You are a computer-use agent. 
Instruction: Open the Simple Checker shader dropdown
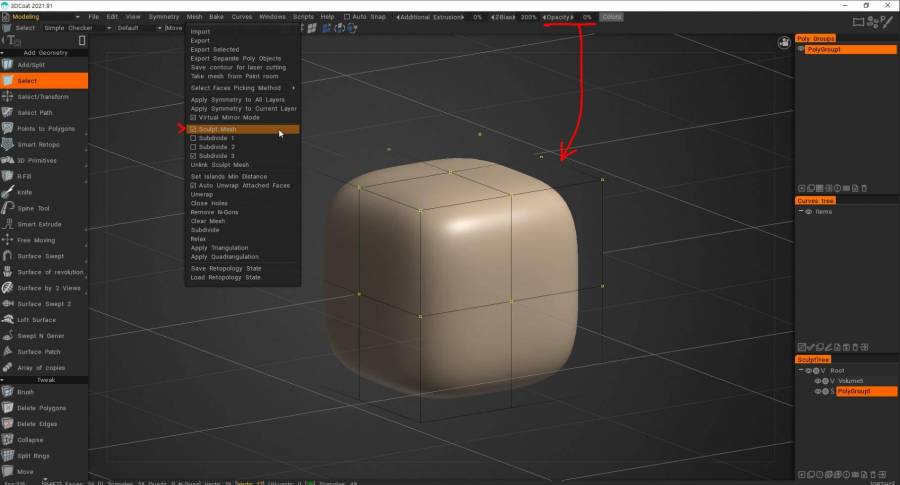(x=76, y=28)
